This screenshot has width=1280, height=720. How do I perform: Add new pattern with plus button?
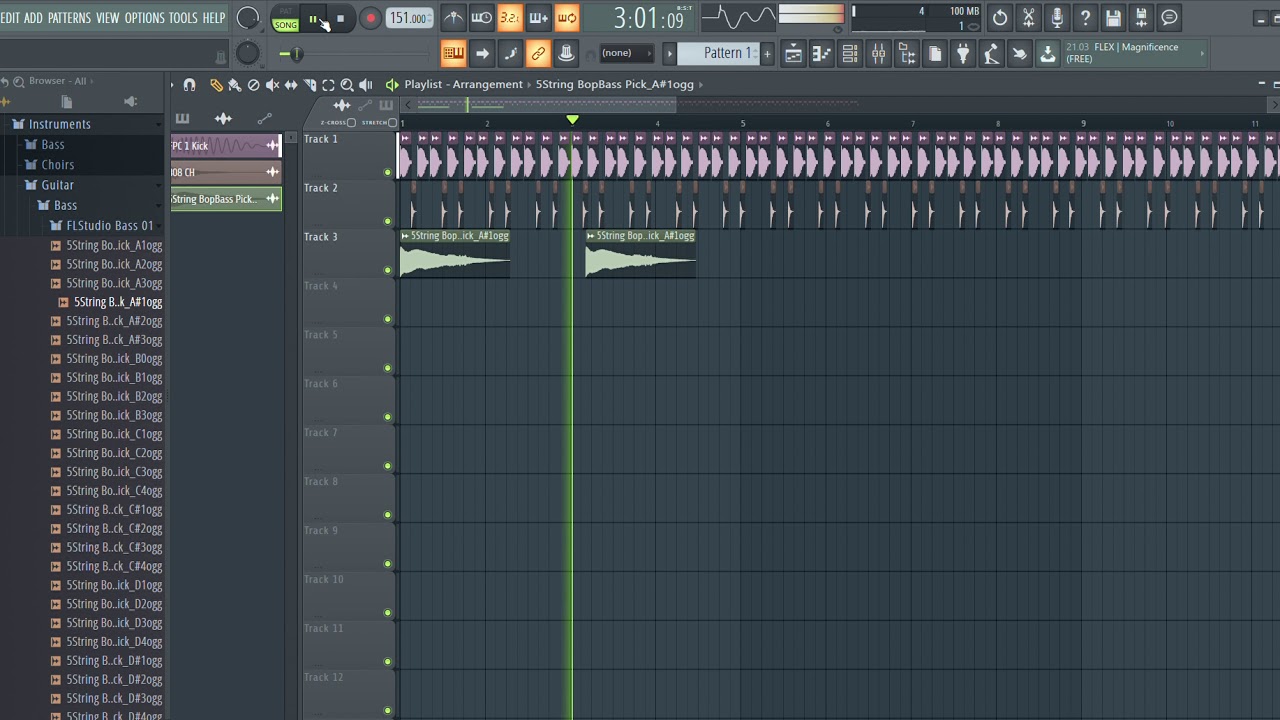point(767,54)
